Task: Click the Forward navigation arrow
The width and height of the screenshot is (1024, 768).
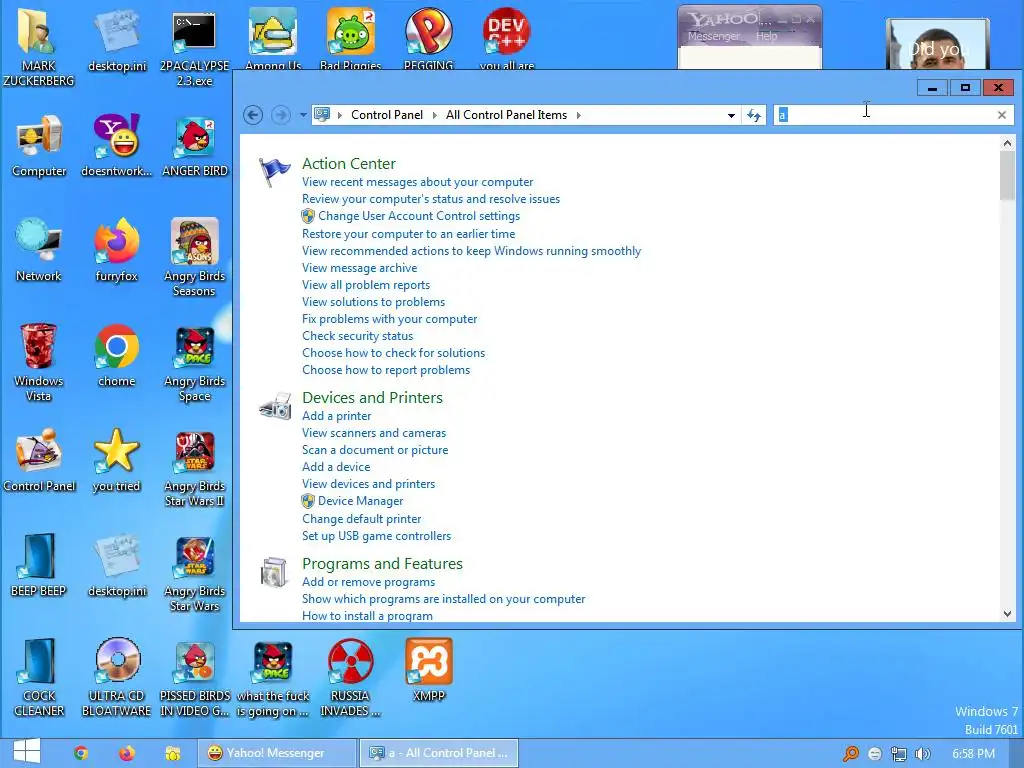Action: pos(281,115)
